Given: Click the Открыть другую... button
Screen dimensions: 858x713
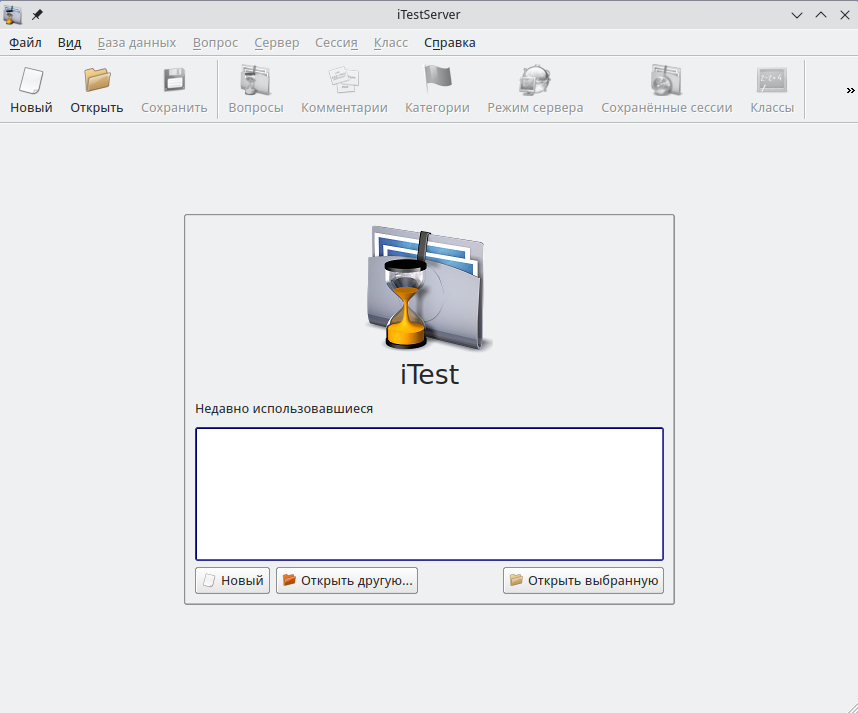Looking at the screenshot, I should [347, 580].
